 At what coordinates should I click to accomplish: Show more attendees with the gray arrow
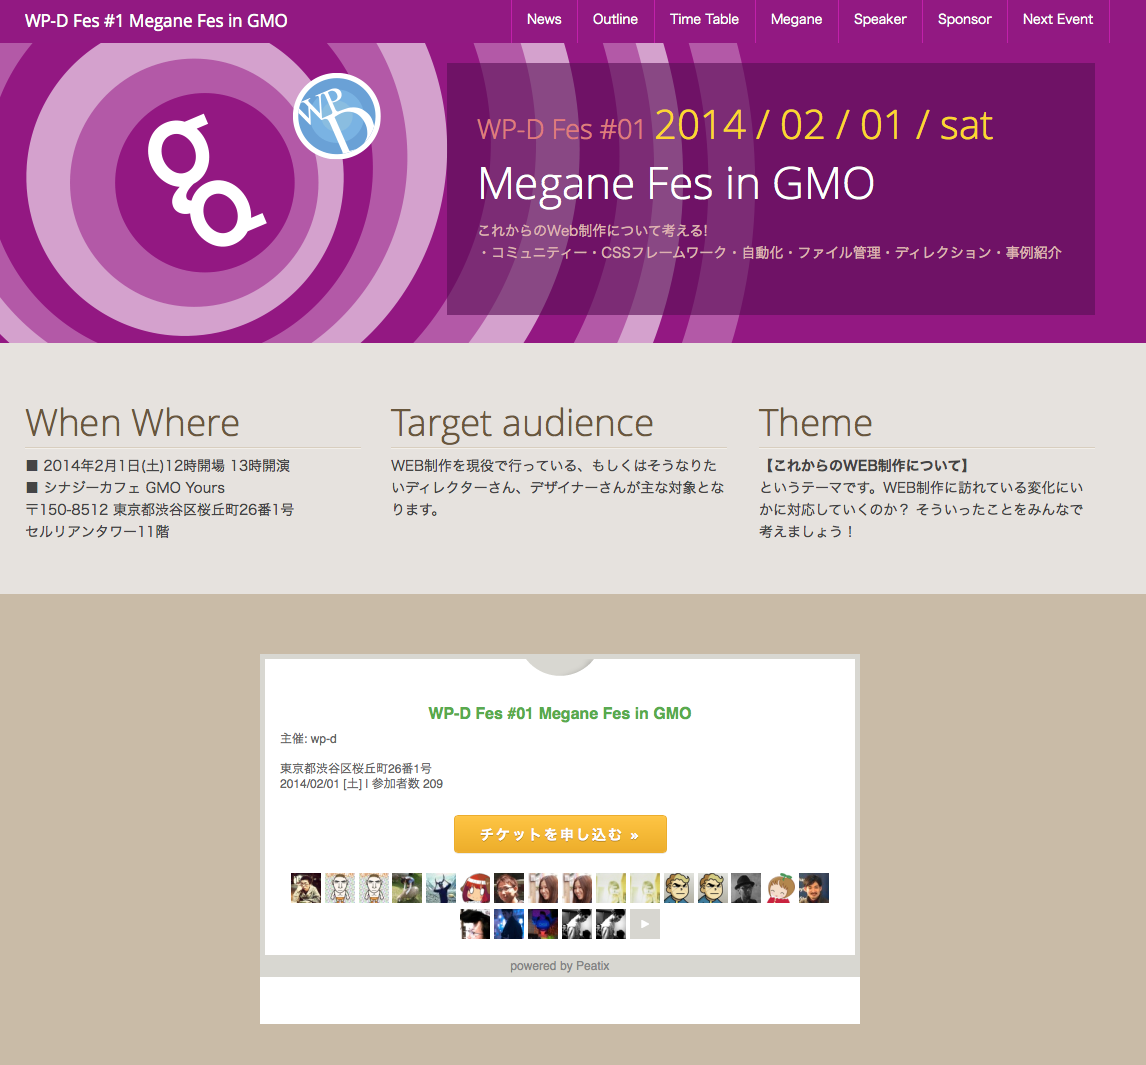[x=644, y=924]
